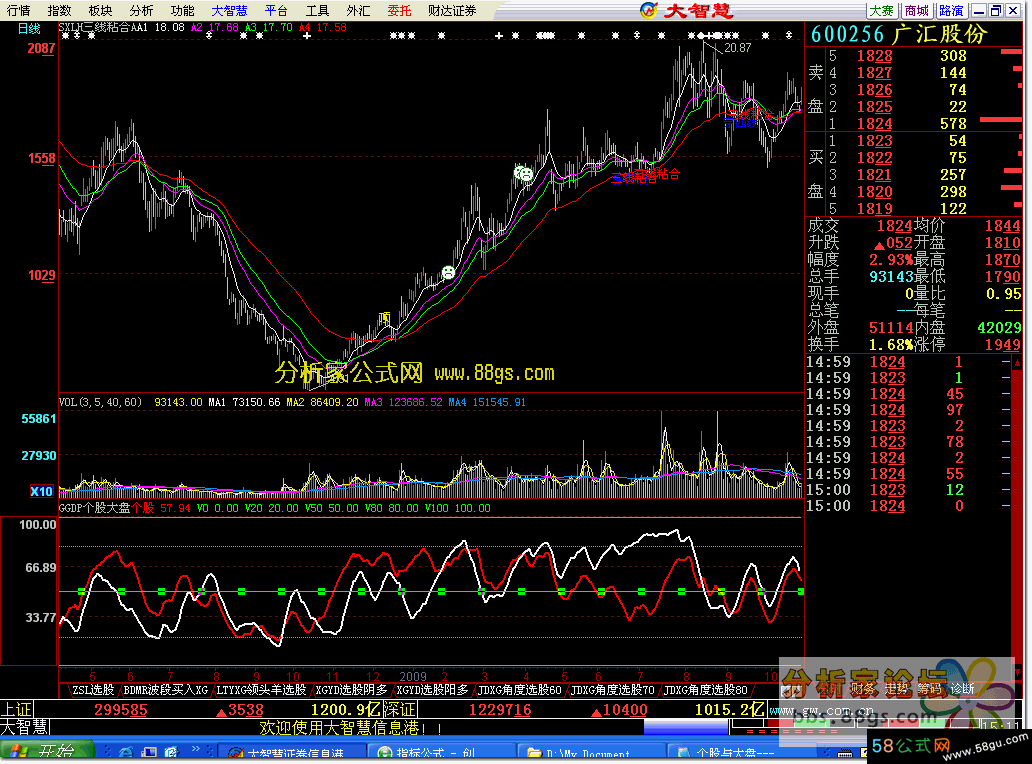Switch to the BDMR波段买入XG tab
This screenshot has height=764, width=1032.
pos(165,690)
